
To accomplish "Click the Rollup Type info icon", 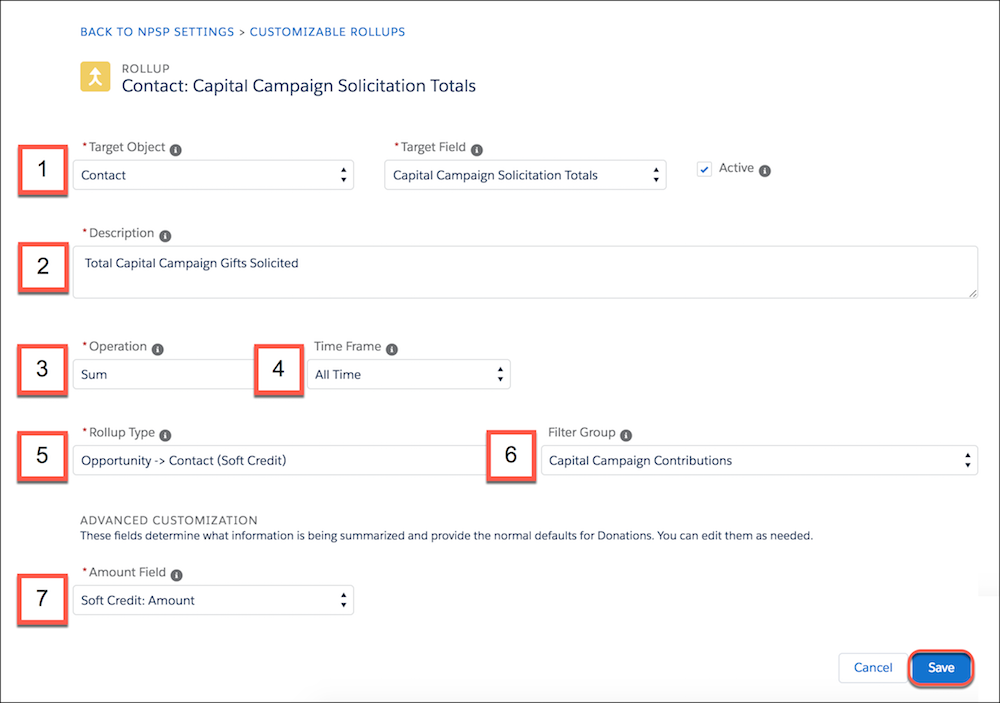I will [x=165, y=436].
